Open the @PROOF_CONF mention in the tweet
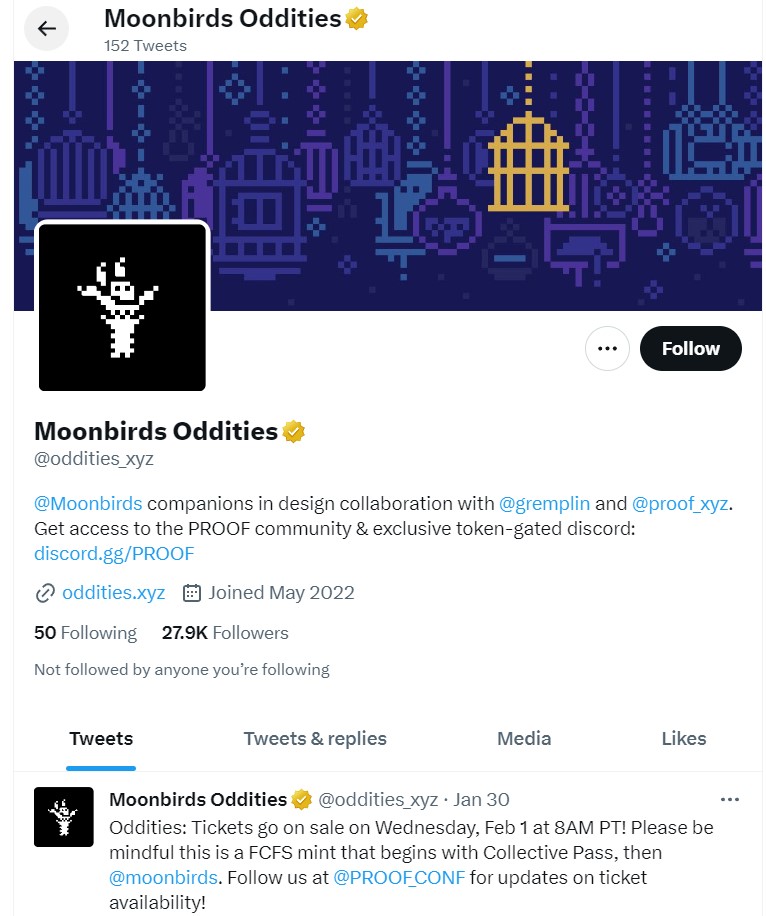 point(399,877)
